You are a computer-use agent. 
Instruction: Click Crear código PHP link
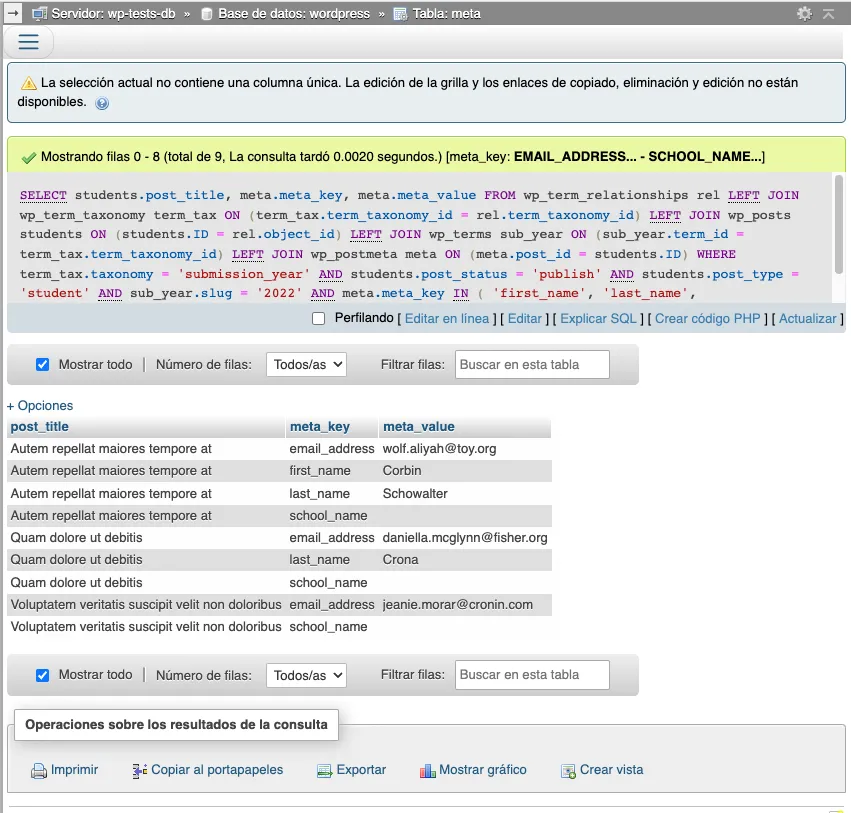707,319
